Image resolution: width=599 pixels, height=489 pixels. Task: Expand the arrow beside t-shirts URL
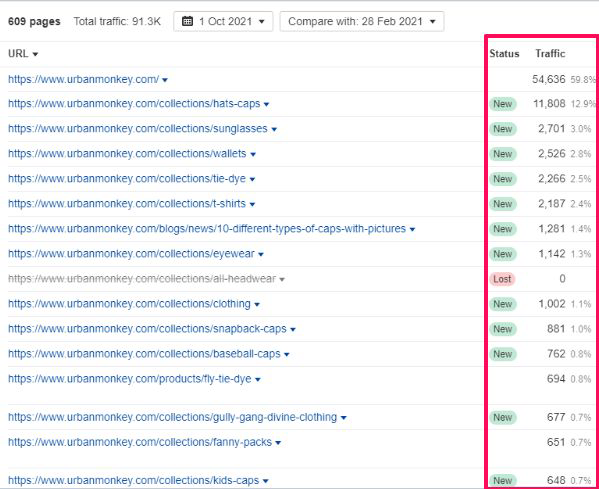coord(252,204)
